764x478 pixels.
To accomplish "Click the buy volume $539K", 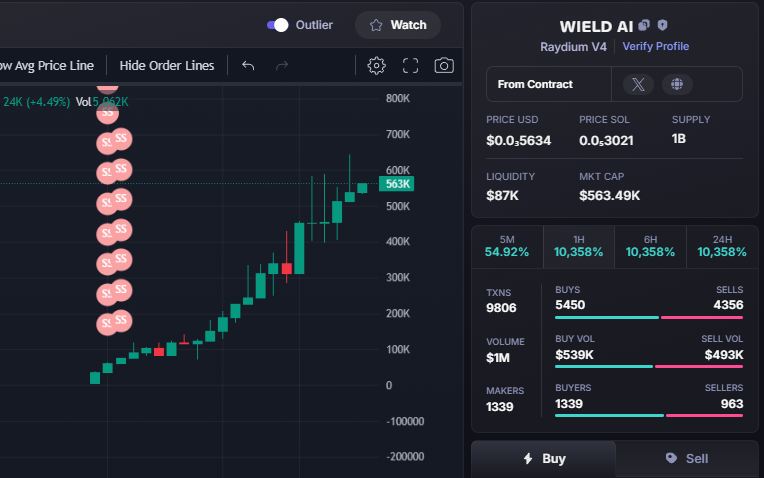I will [x=574, y=355].
